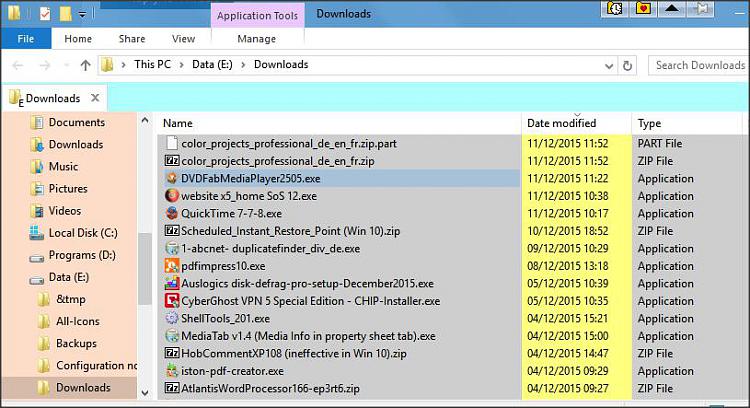
Task: Open the quick access toolbar dropdown
Action: click(82, 14)
